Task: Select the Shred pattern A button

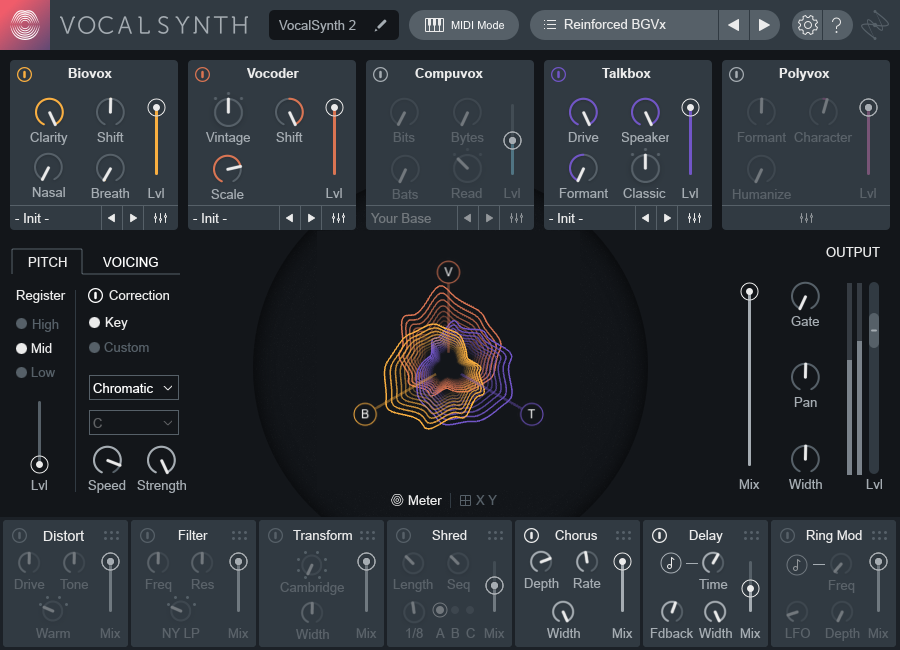Action: point(440,610)
